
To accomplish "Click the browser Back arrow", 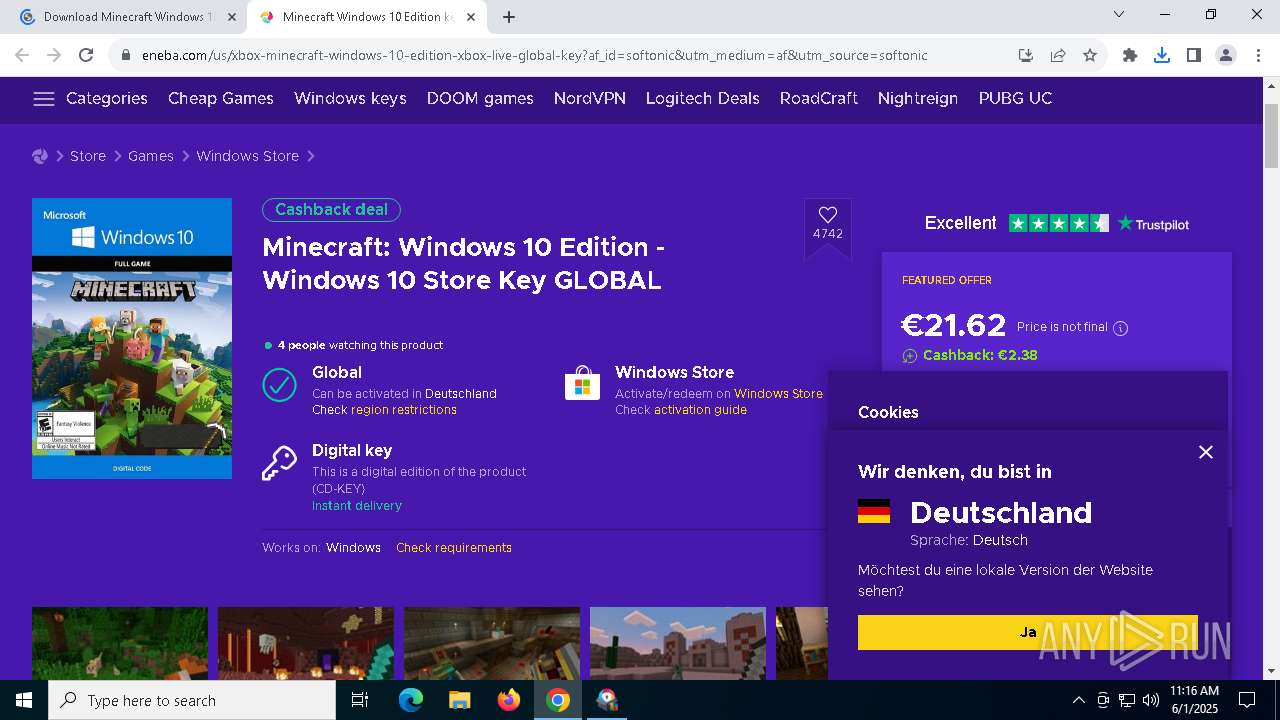I will click(22, 55).
